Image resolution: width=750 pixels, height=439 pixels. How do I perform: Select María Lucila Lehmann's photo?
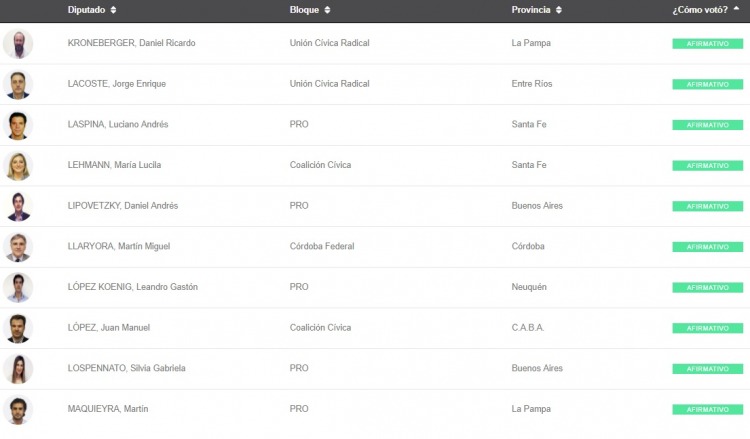pyautogui.click(x=18, y=165)
